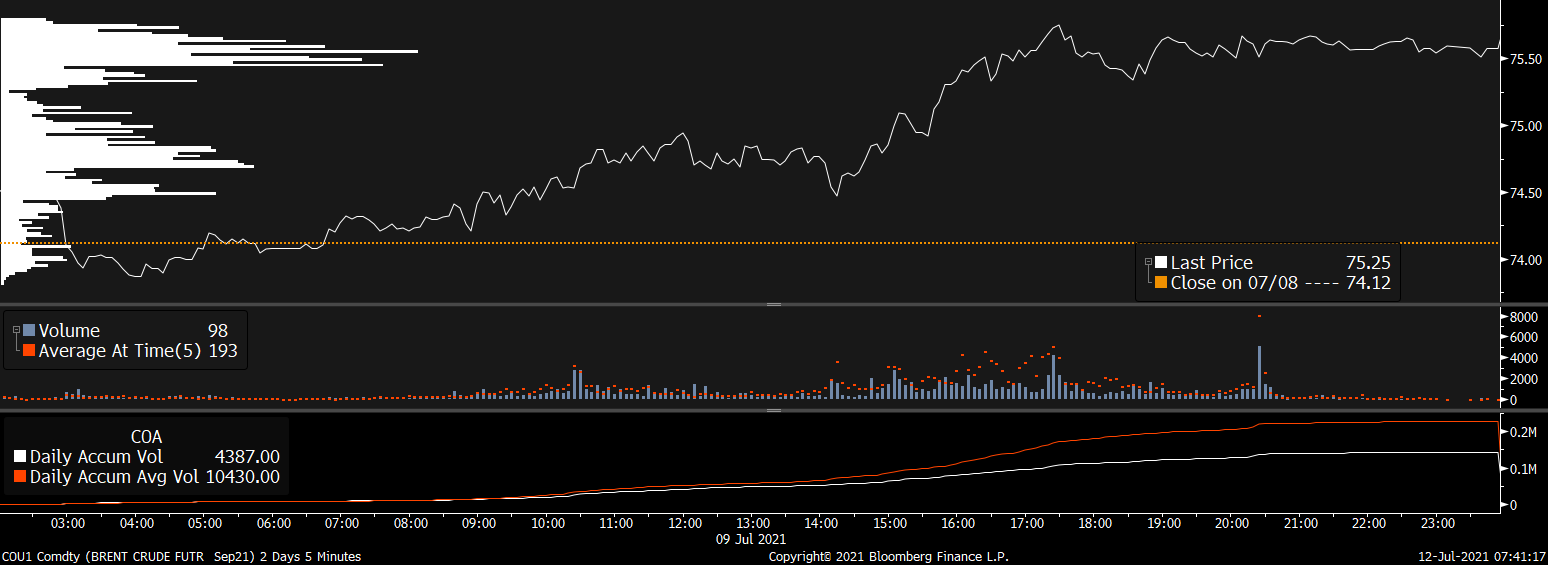Click the red Average At Time swatch
This screenshot has width=1548, height=565.
coord(29,351)
